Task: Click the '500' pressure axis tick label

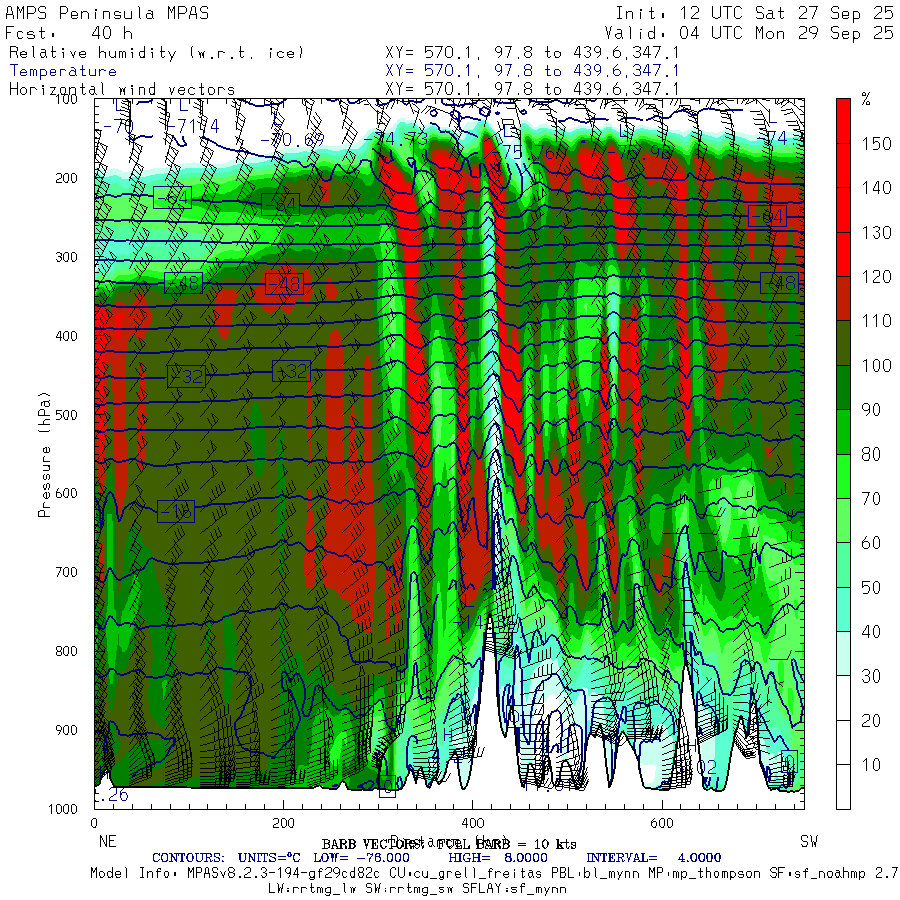Action: tap(67, 415)
